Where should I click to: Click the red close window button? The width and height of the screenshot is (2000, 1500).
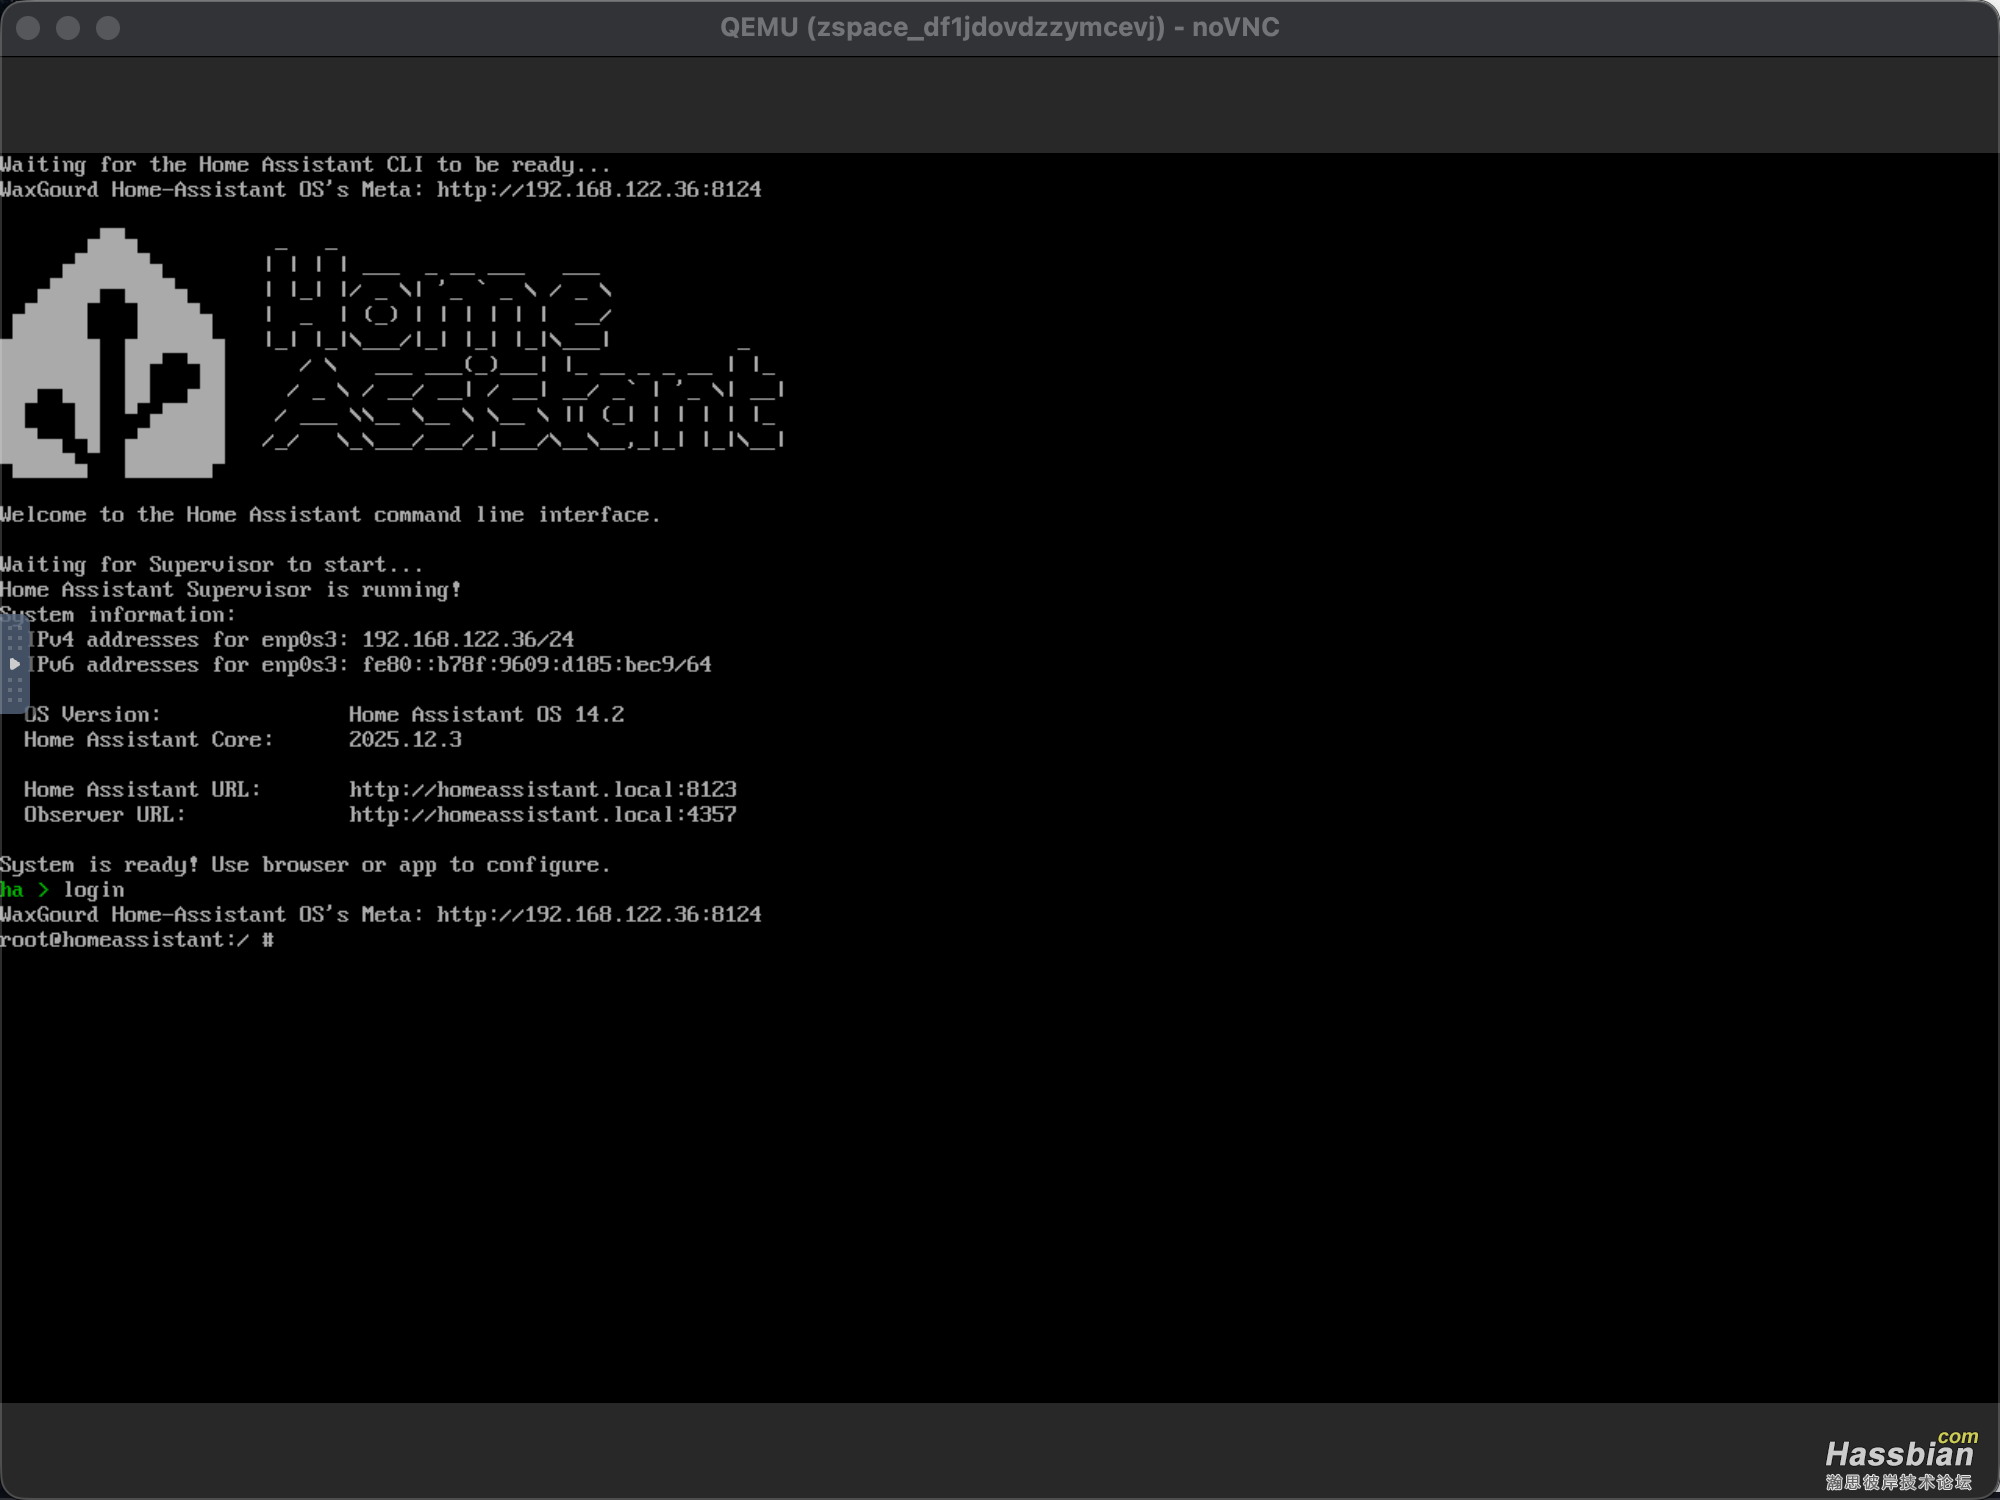coord(28,28)
